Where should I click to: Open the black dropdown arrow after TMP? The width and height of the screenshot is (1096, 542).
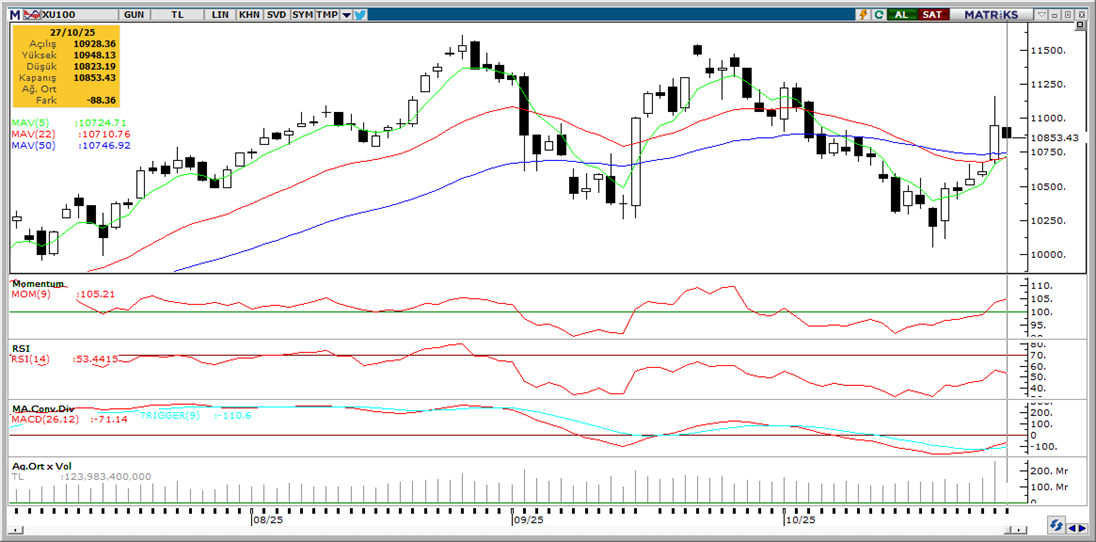click(346, 15)
